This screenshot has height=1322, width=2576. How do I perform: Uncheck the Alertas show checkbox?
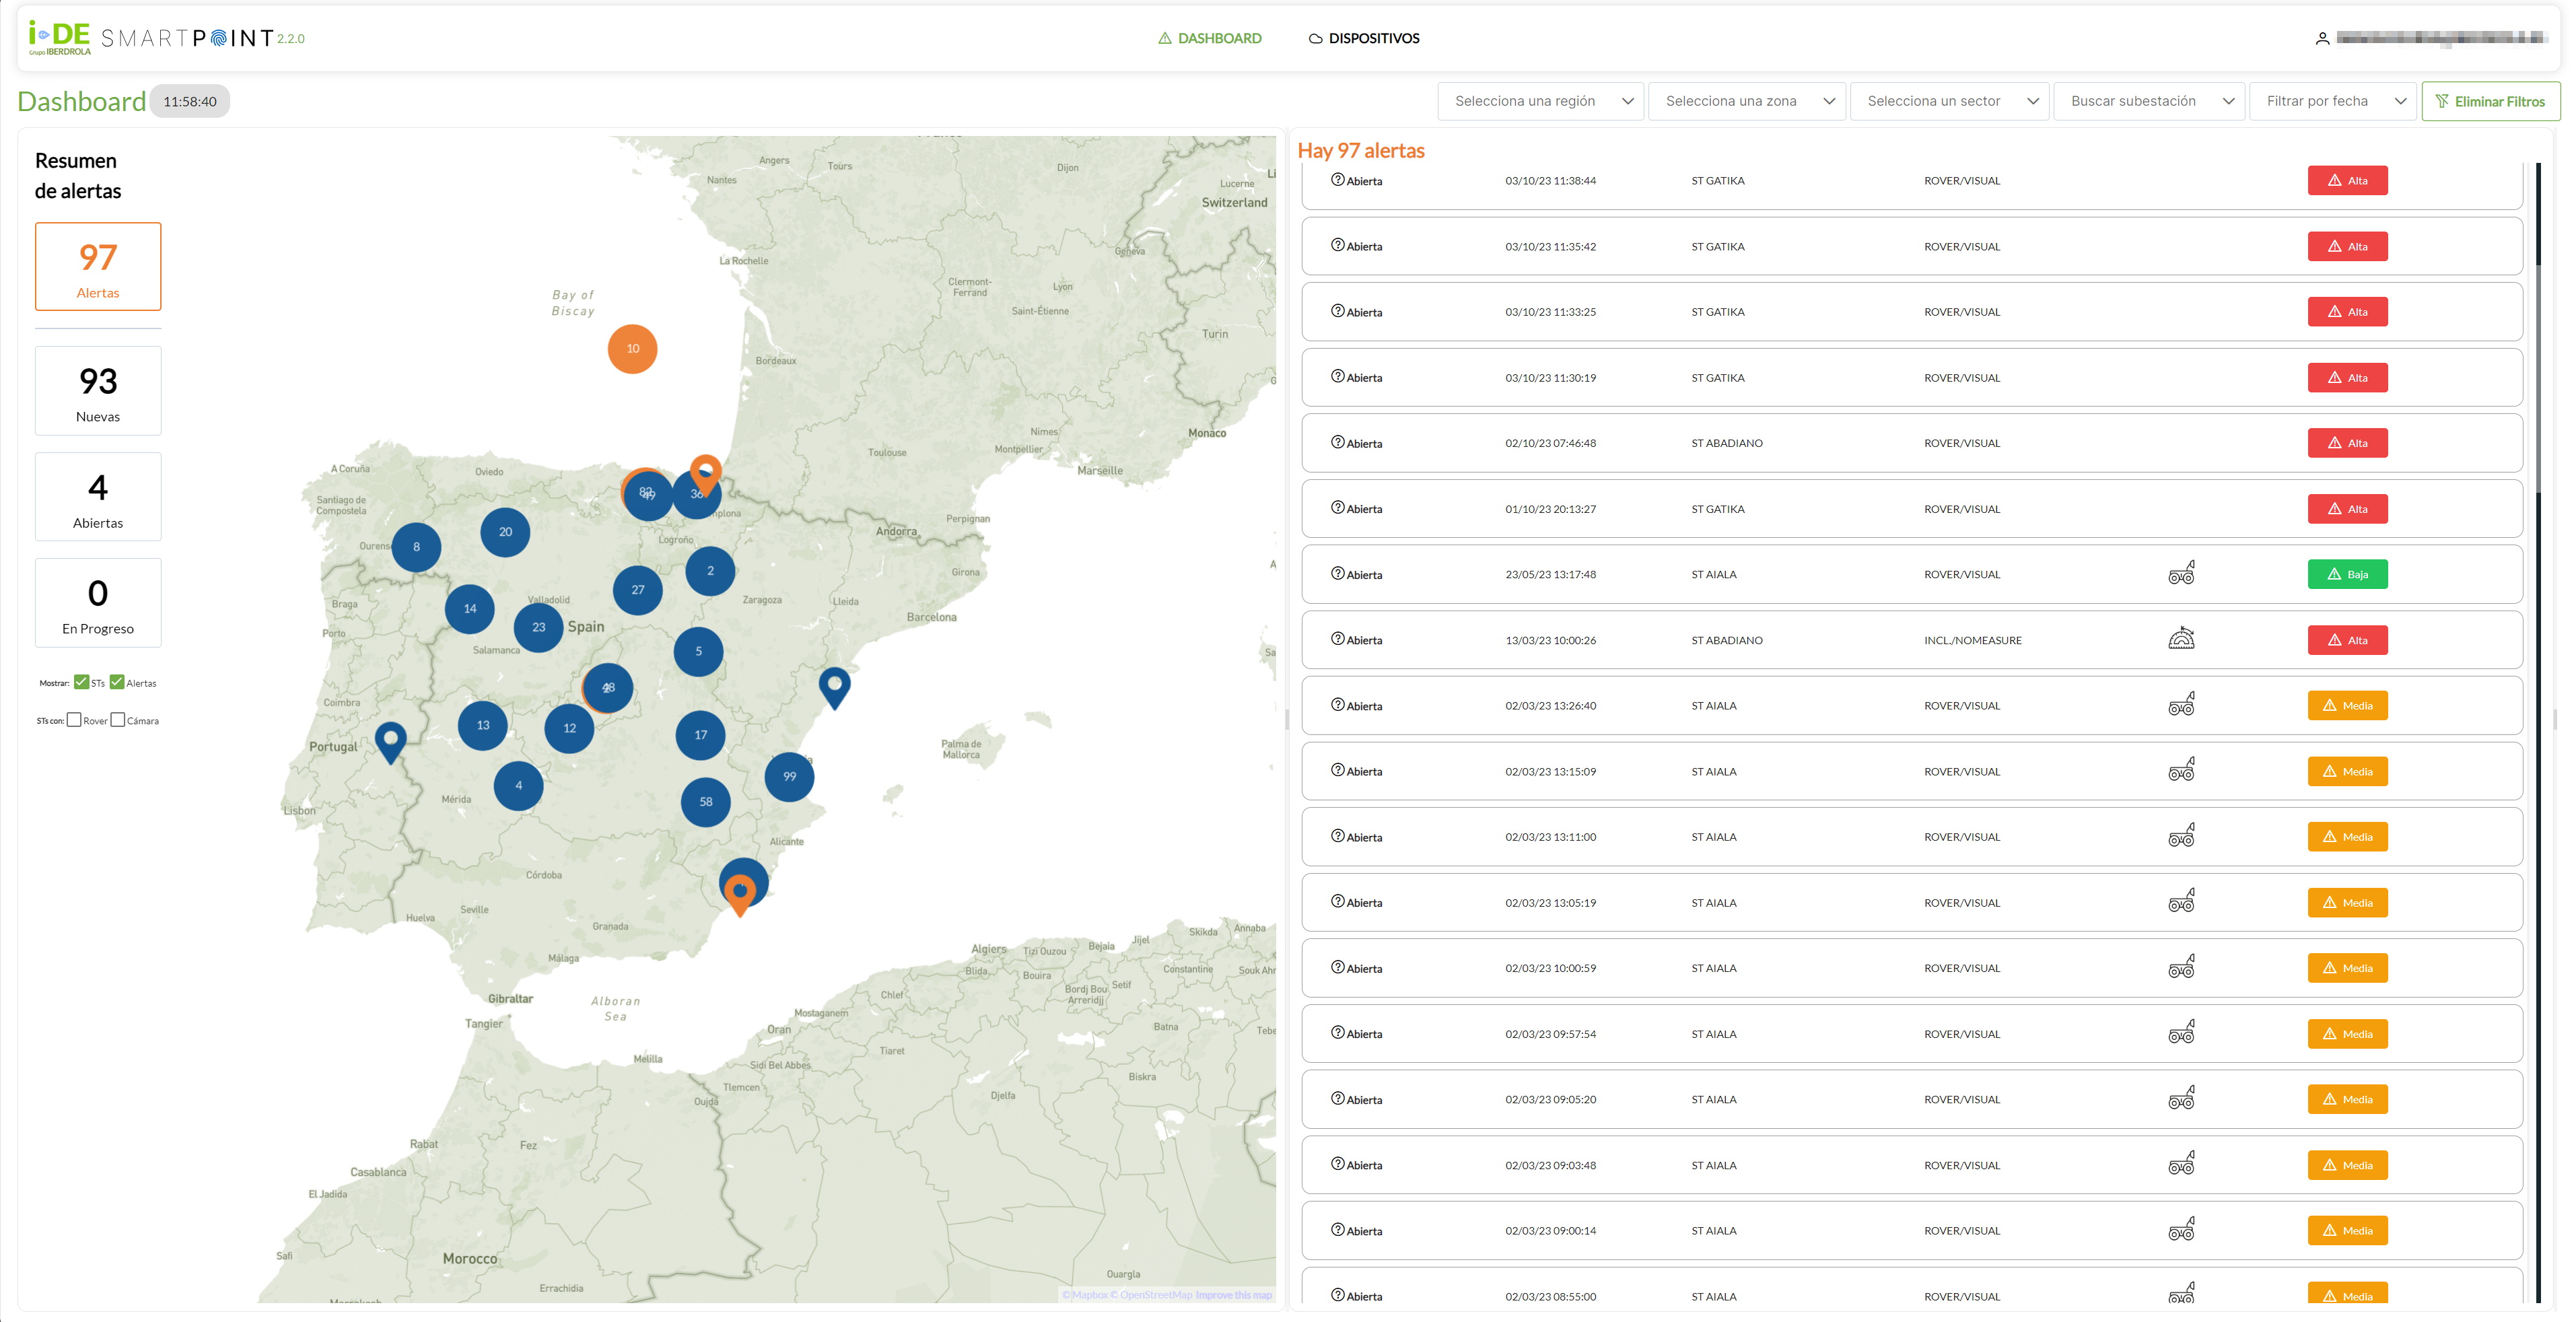tap(117, 682)
